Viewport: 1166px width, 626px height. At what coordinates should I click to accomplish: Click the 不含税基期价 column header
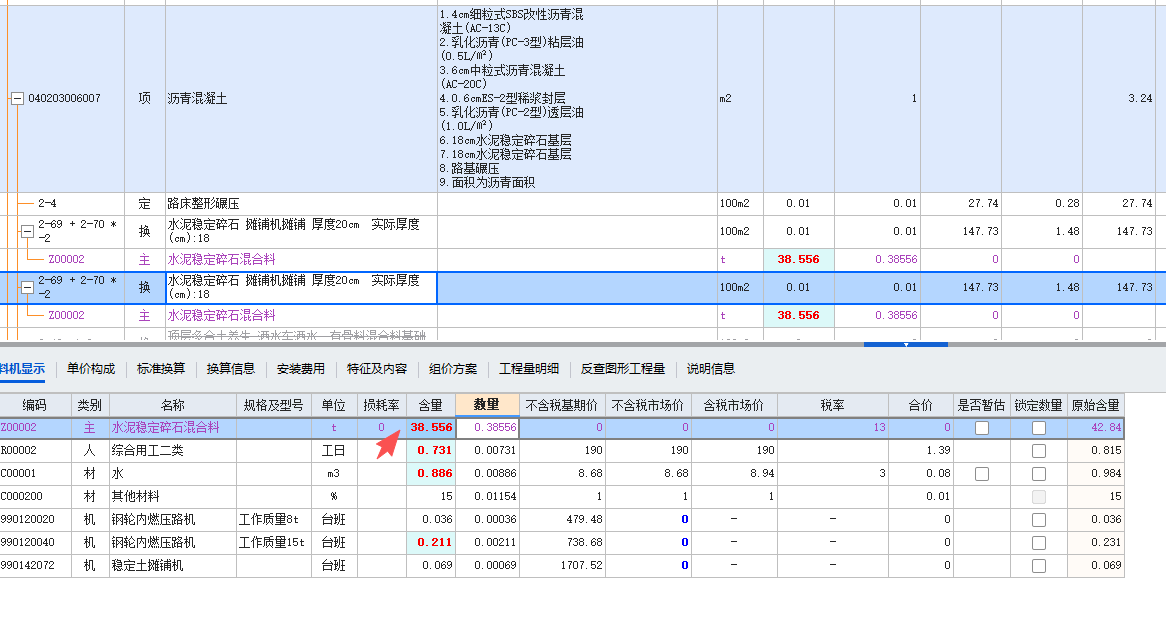(562, 405)
